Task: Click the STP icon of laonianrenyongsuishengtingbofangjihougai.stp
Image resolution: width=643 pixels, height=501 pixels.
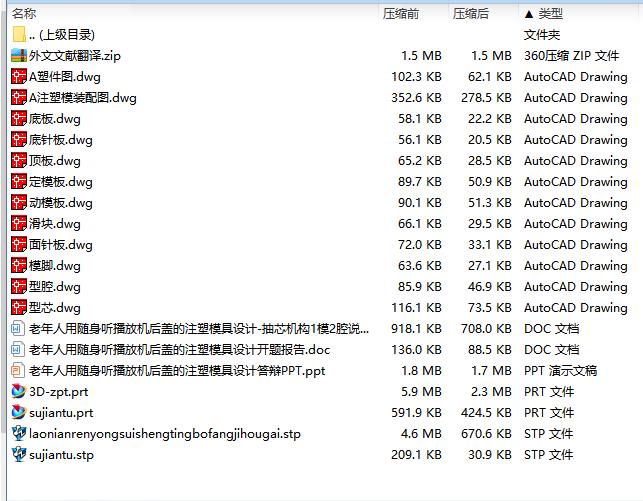Action: pyautogui.click(x=19, y=433)
